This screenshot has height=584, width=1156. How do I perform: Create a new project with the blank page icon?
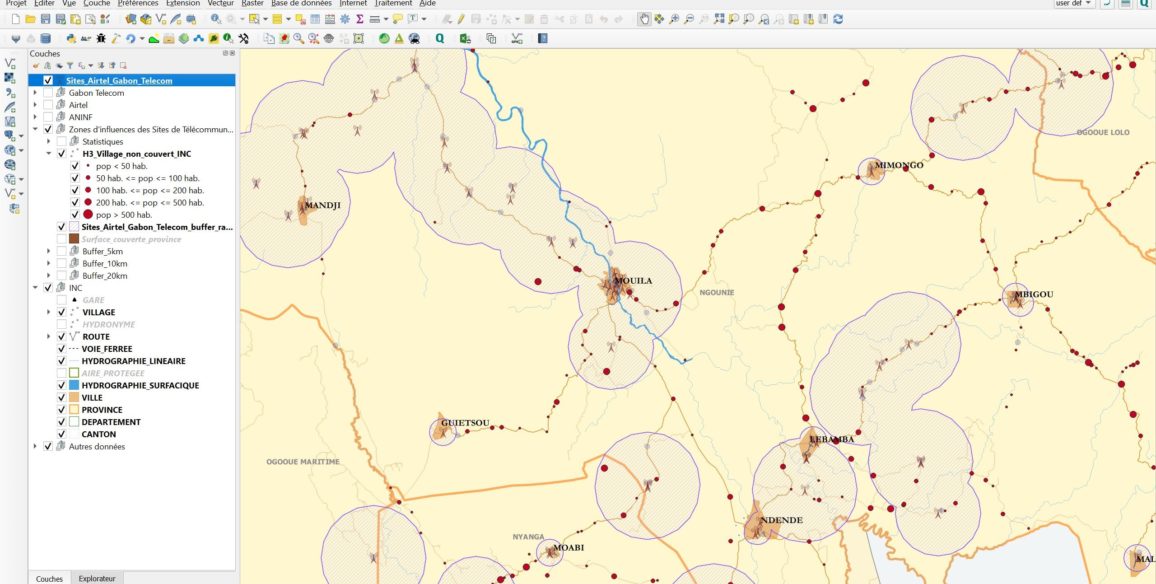(15, 19)
